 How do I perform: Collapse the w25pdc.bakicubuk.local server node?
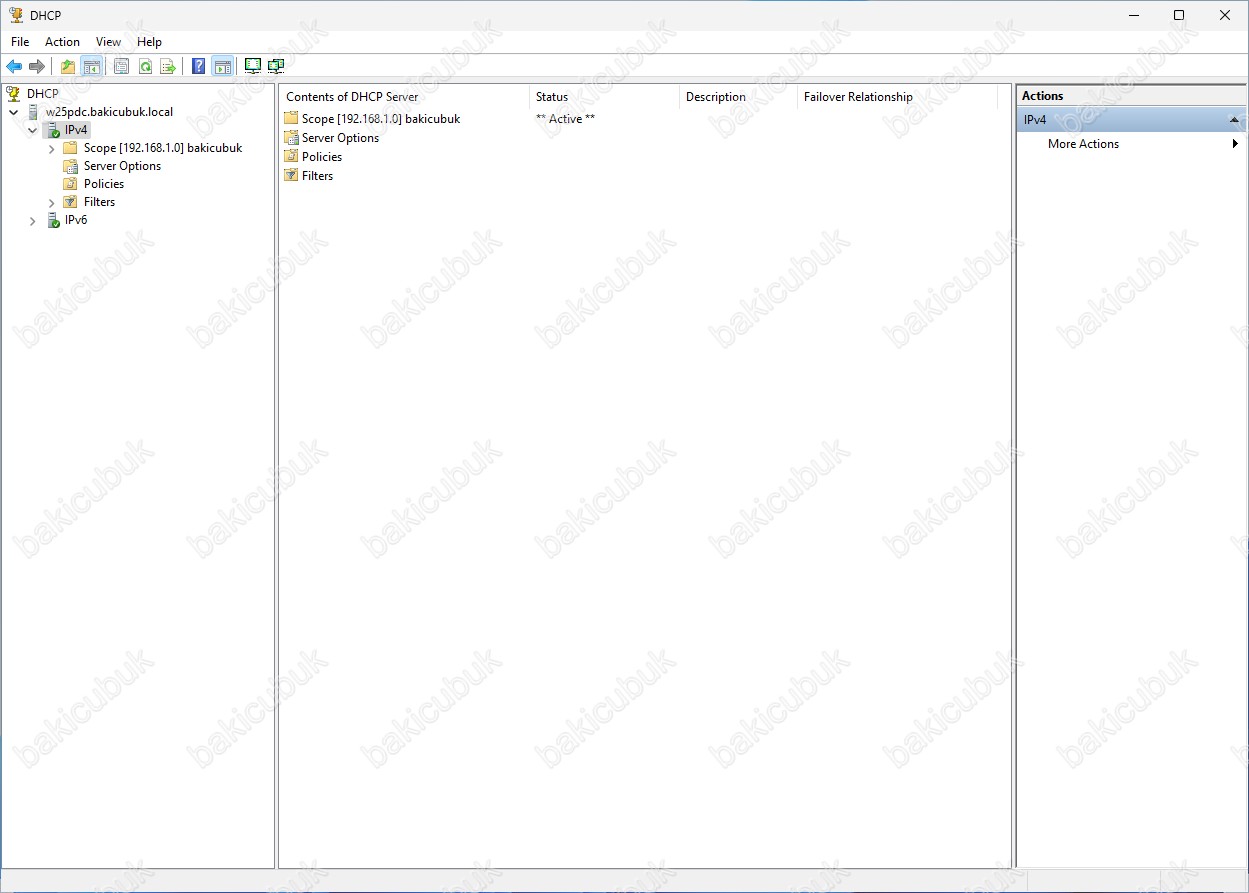pos(13,112)
